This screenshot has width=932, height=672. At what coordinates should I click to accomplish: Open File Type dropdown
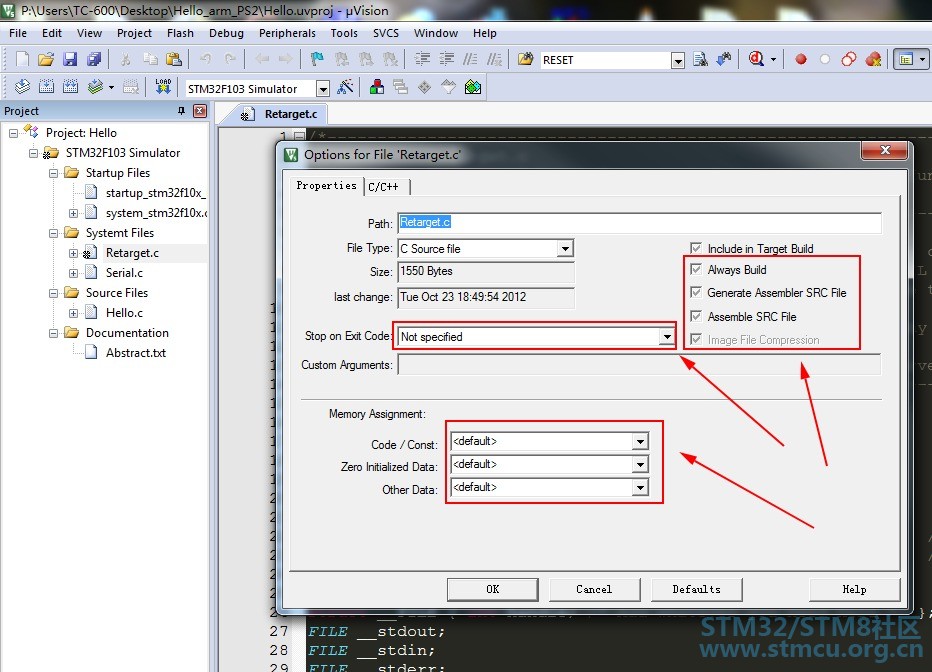pyautogui.click(x=565, y=248)
